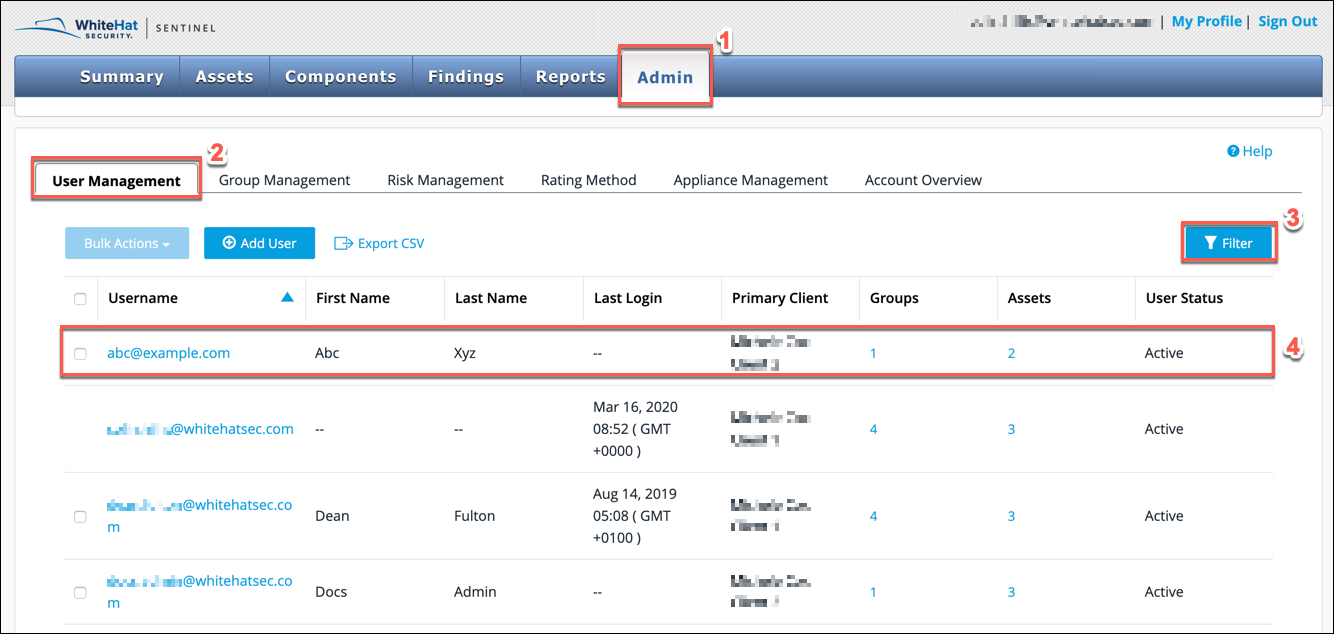1334x634 pixels.
Task: Open My Profile
Action: [x=1206, y=20]
